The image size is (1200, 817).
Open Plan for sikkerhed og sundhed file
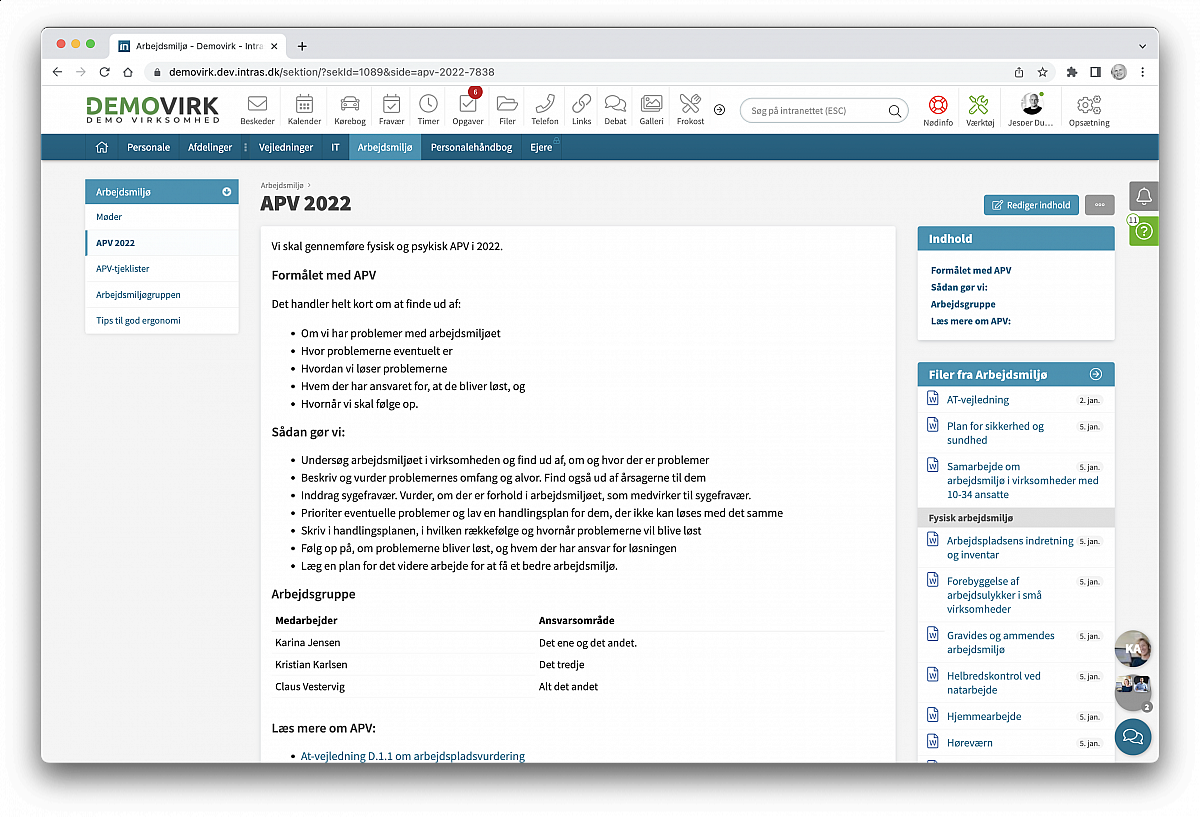[x=995, y=433]
